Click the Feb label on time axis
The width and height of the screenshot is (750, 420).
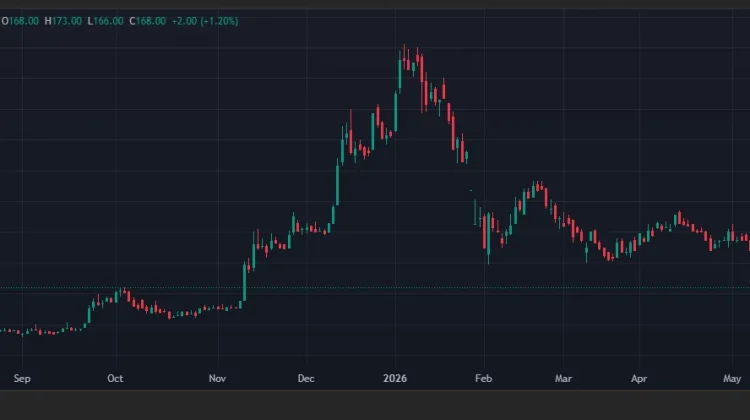coord(484,378)
